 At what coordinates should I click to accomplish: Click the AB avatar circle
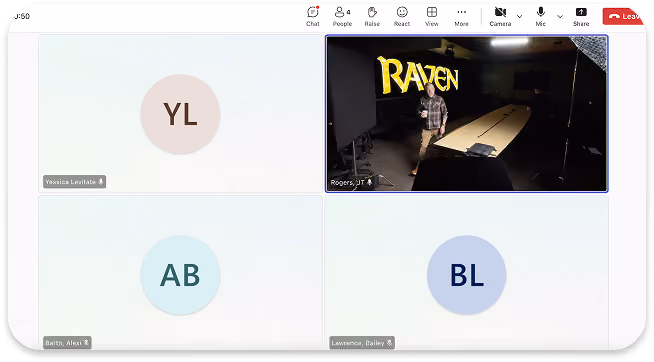(x=180, y=275)
